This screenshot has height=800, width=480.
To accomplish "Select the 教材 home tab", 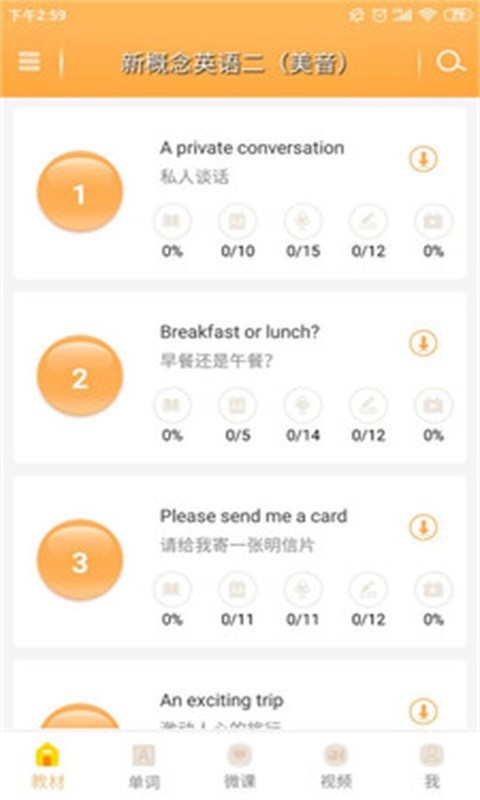I will 47,766.
